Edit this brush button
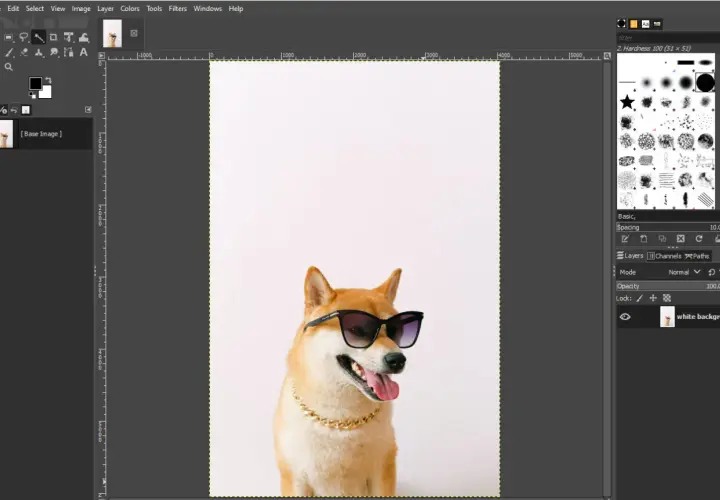The width and height of the screenshot is (720, 500). pos(625,239)
